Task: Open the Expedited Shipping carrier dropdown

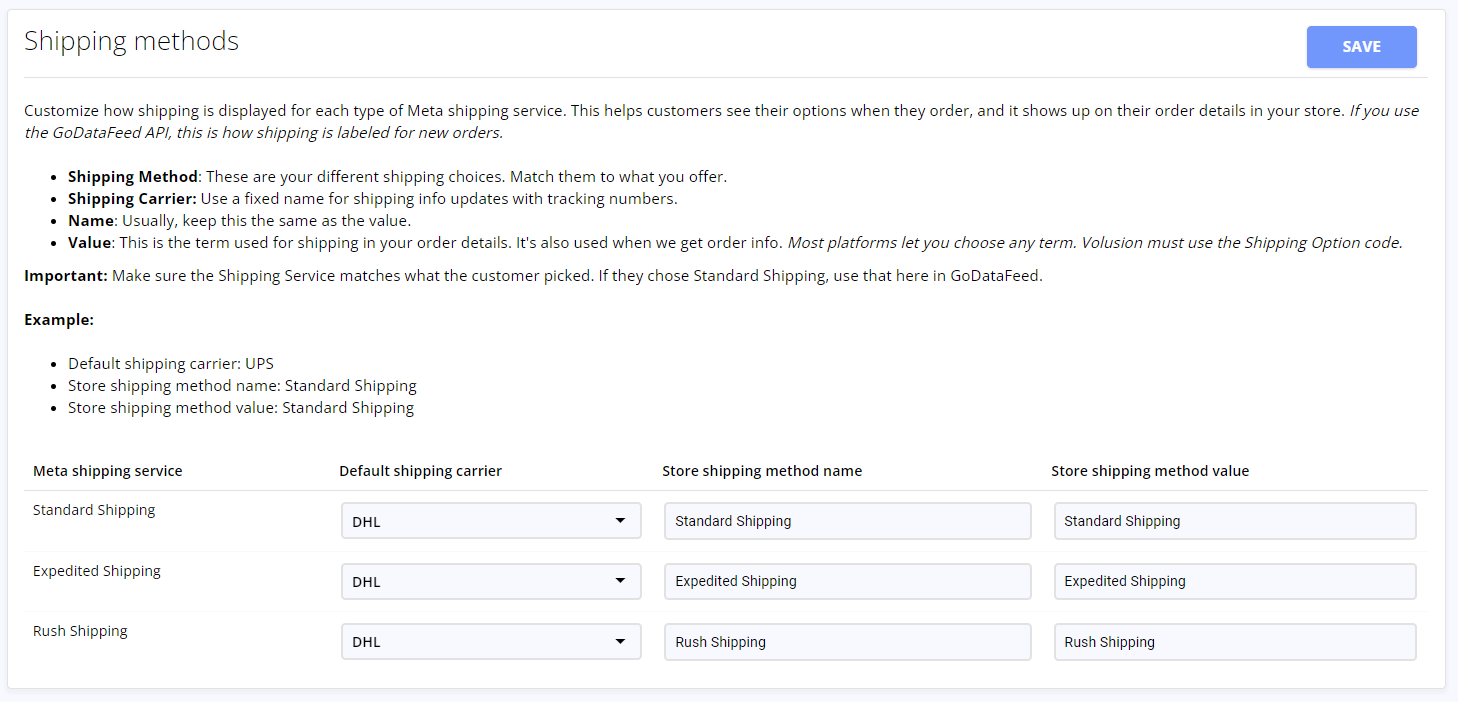Action: (x=491, y=582)
